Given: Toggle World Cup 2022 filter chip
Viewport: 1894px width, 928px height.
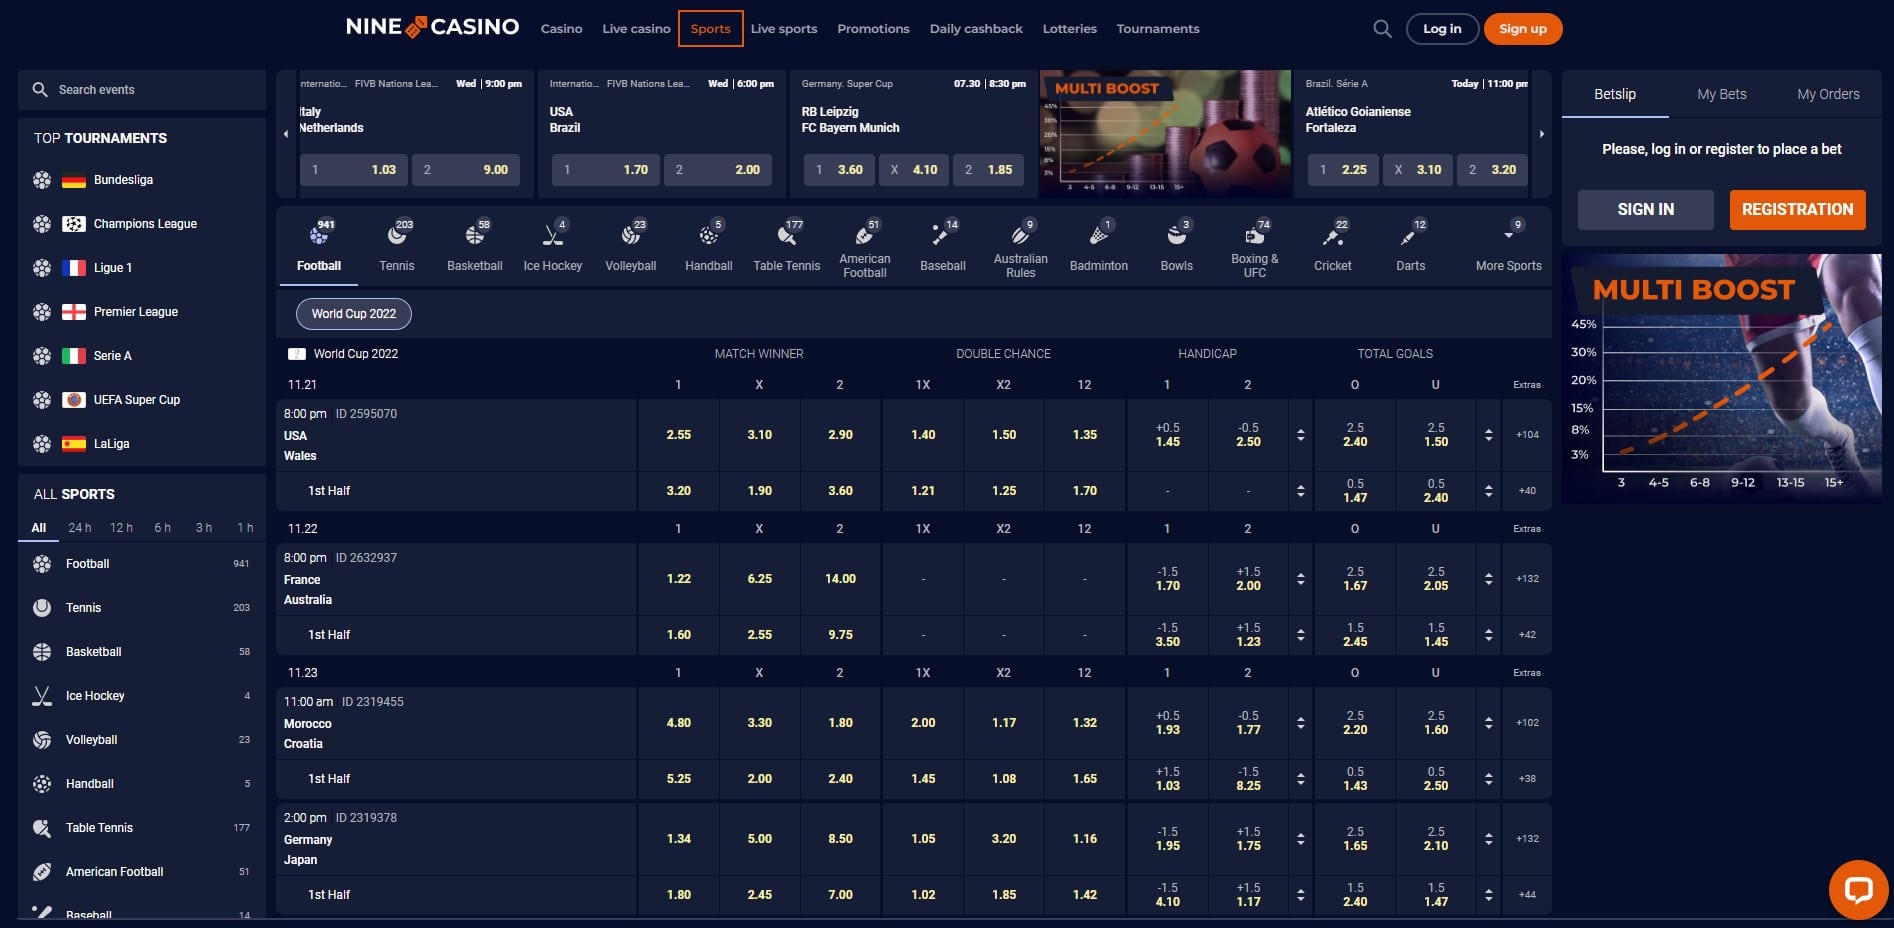Looking at the screenshot, I should click(354, 314).
